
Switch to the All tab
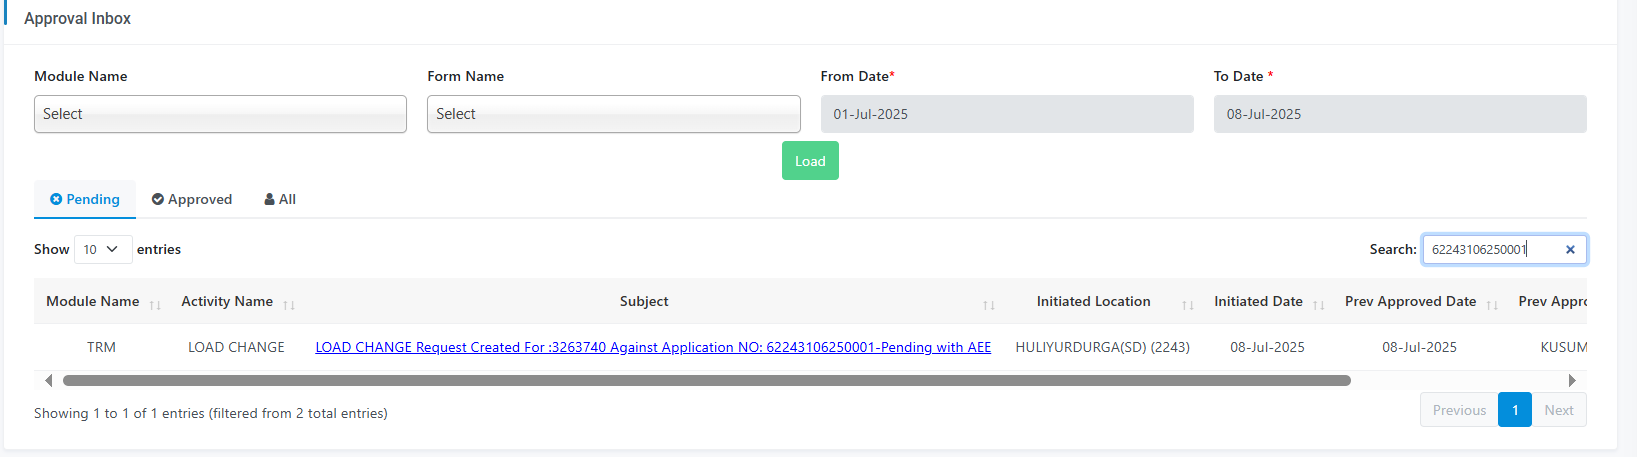coord(280,199)
